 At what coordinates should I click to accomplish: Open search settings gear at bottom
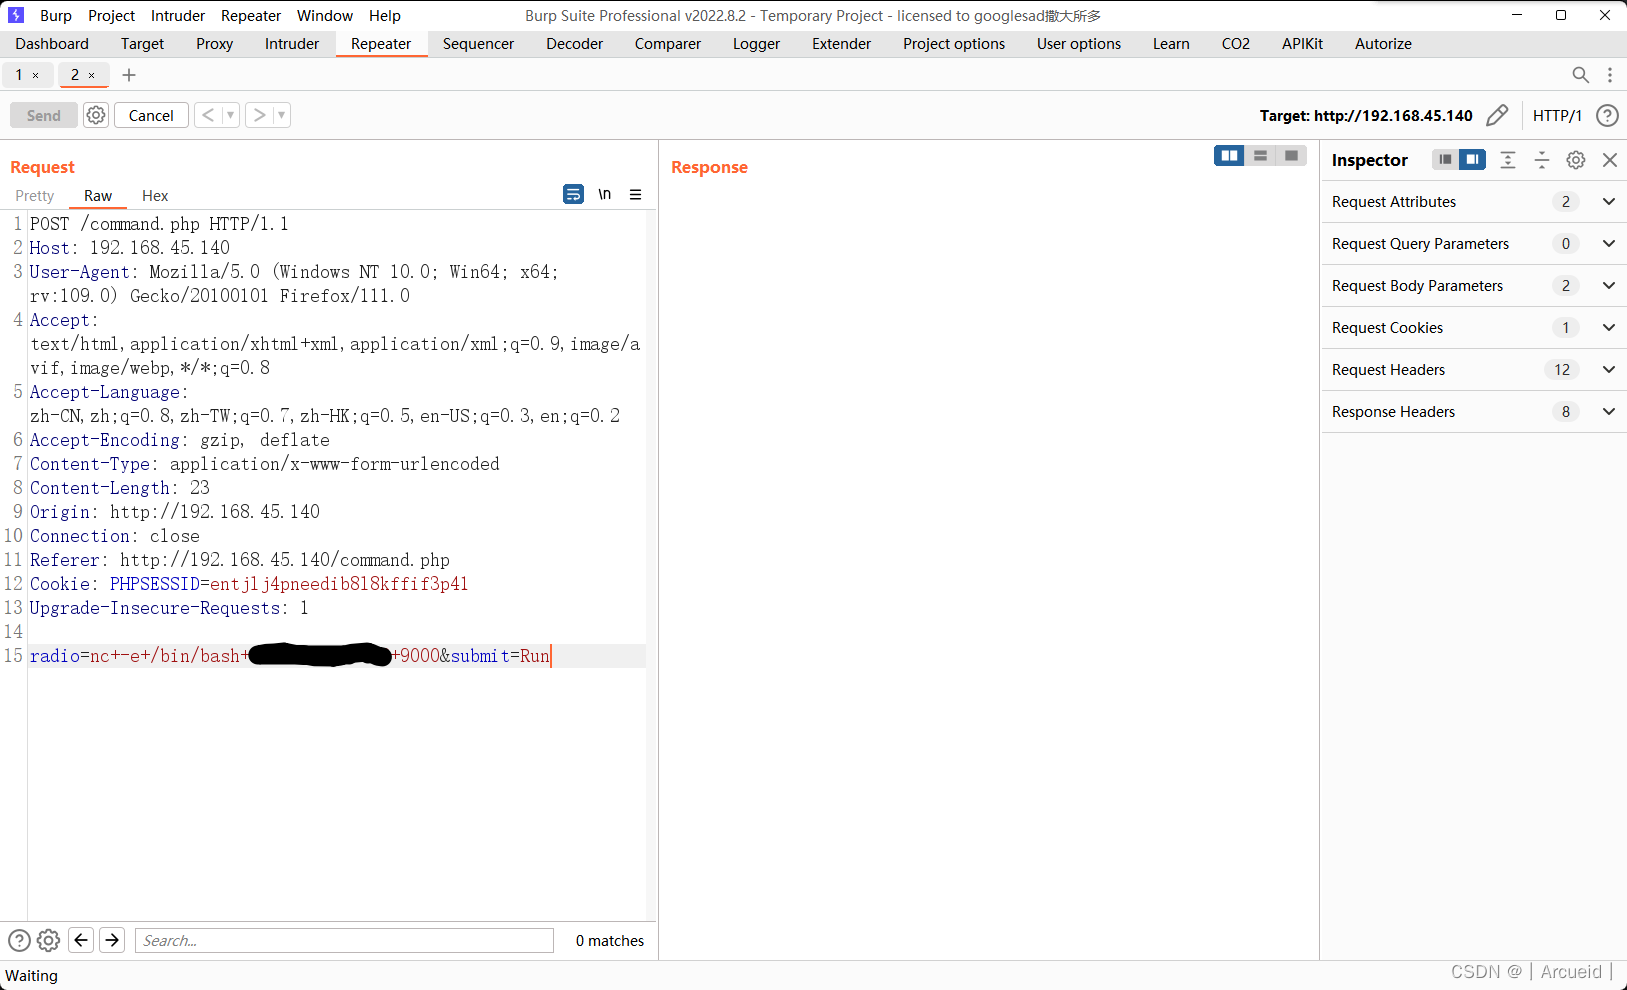click(48, 940)
